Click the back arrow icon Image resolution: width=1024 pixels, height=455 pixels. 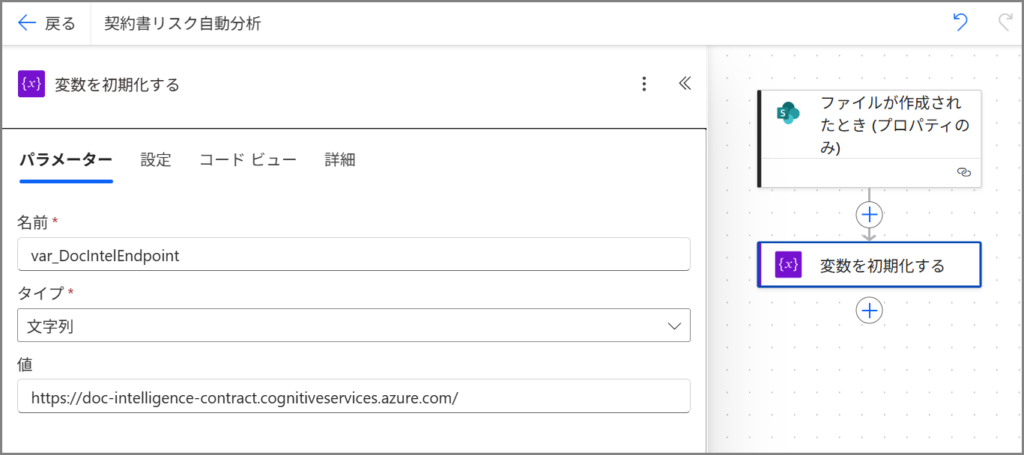click(x=27, y=23)
